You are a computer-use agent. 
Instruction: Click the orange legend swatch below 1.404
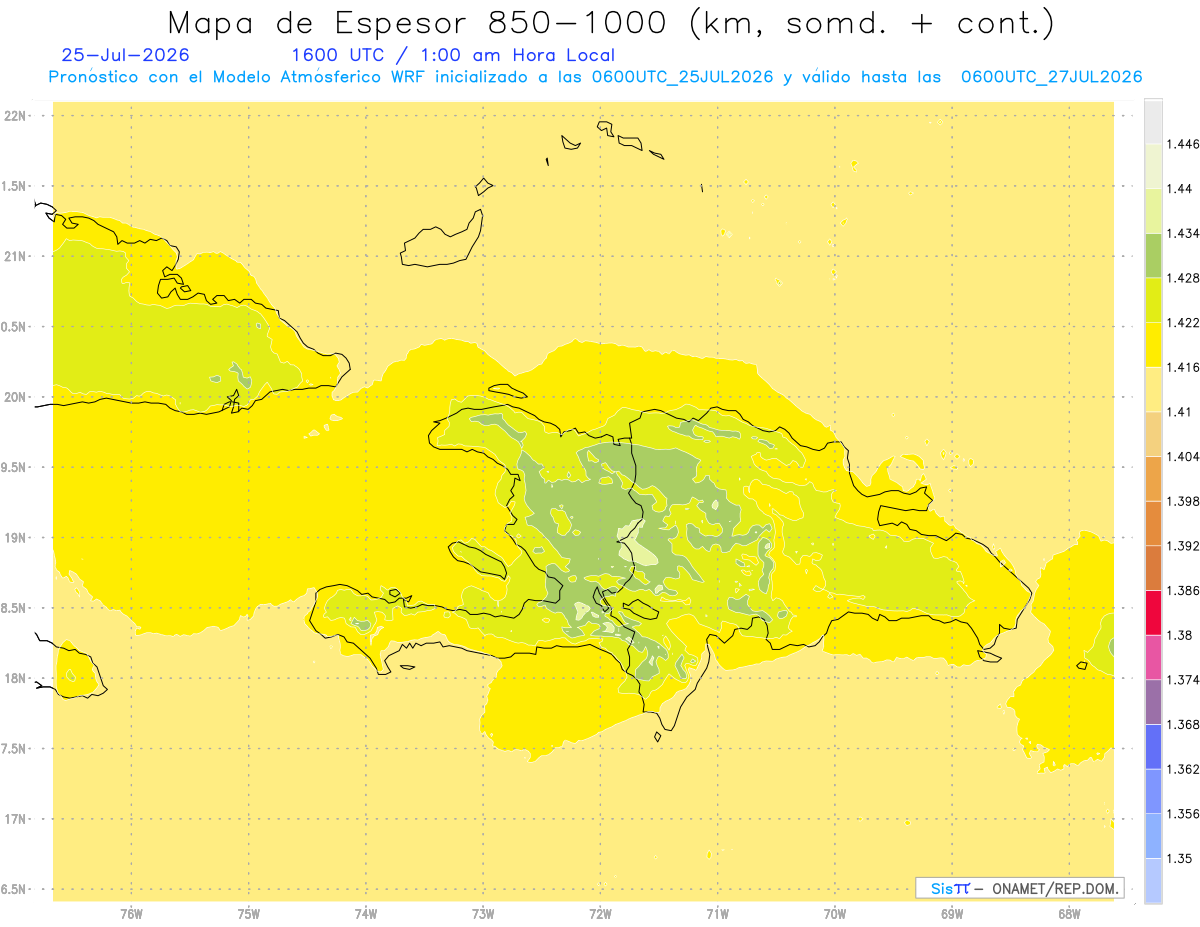pyautogui.click(x=1153, y=478)
